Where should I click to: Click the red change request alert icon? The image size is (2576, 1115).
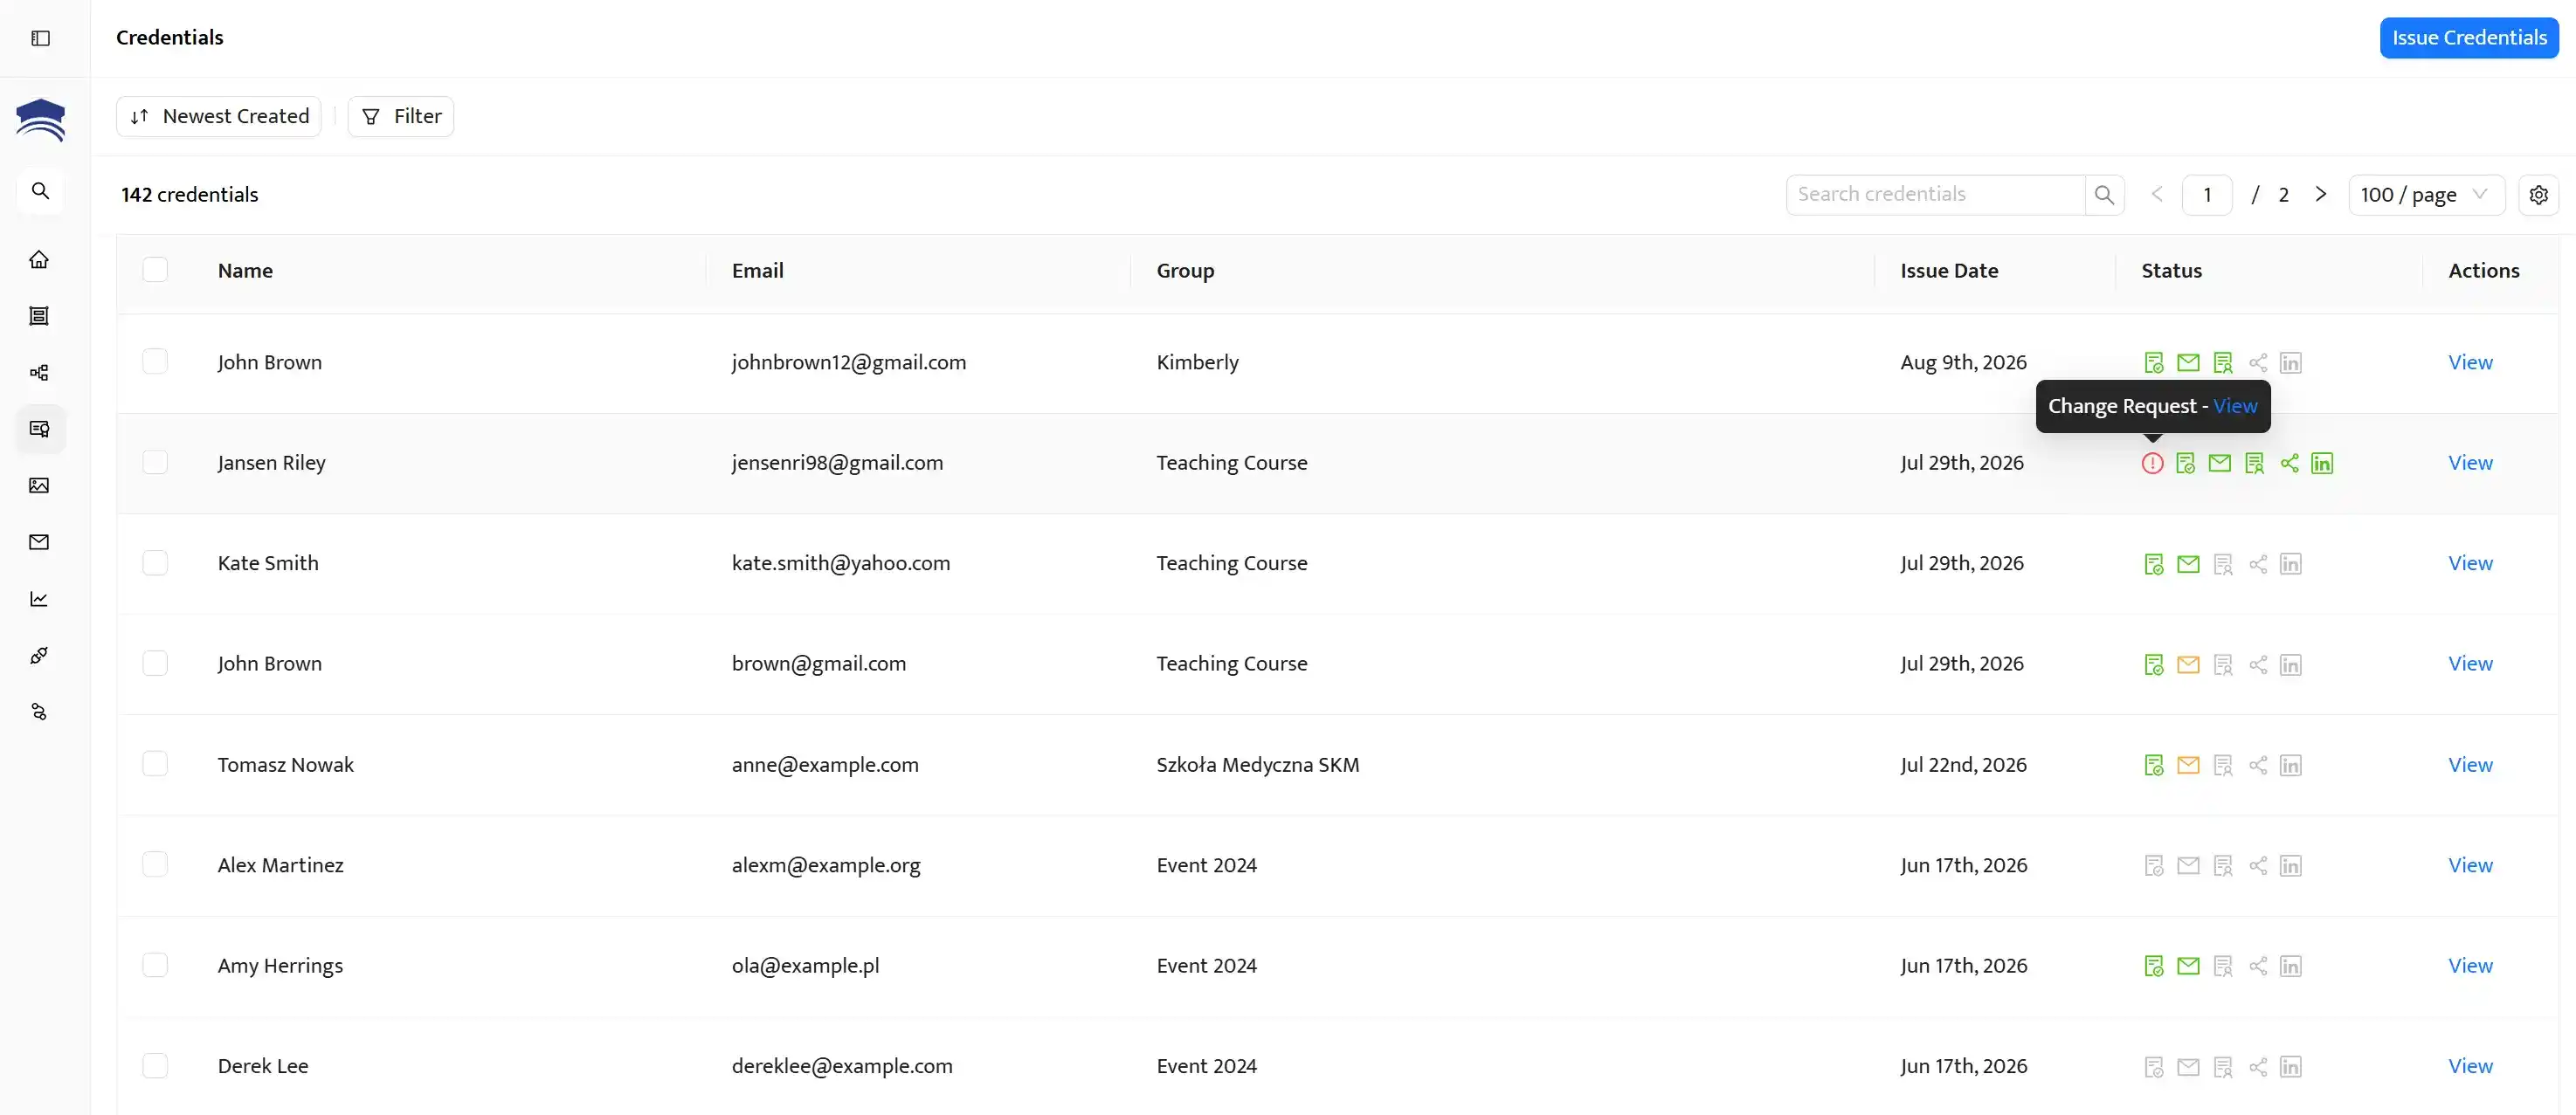[x=2152, y=463]
